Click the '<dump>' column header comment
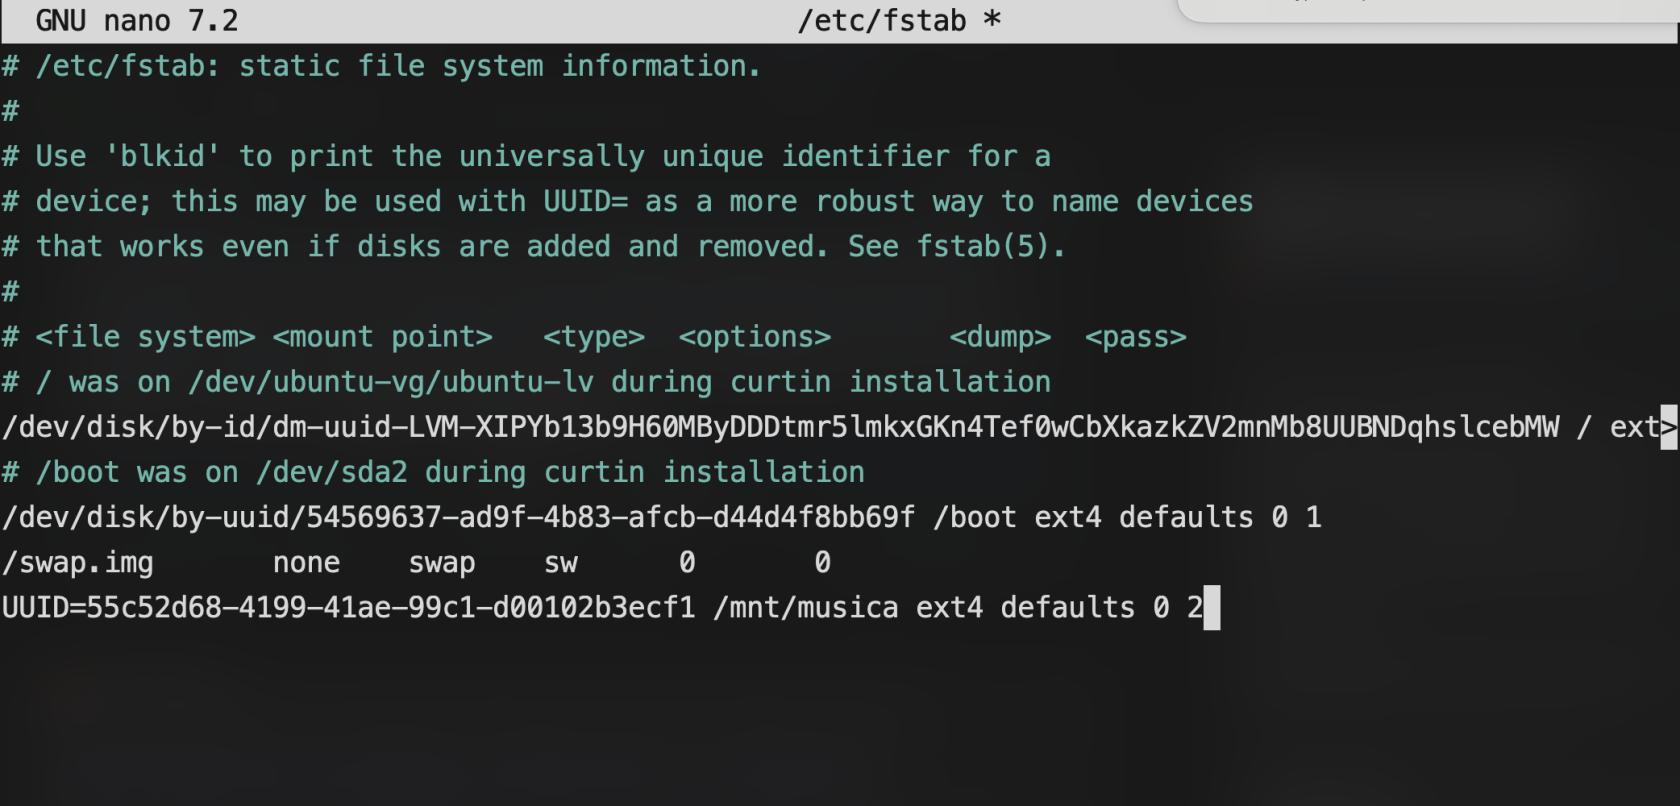This screenshot has height=806, width=1680. (x=1000, y=337)
